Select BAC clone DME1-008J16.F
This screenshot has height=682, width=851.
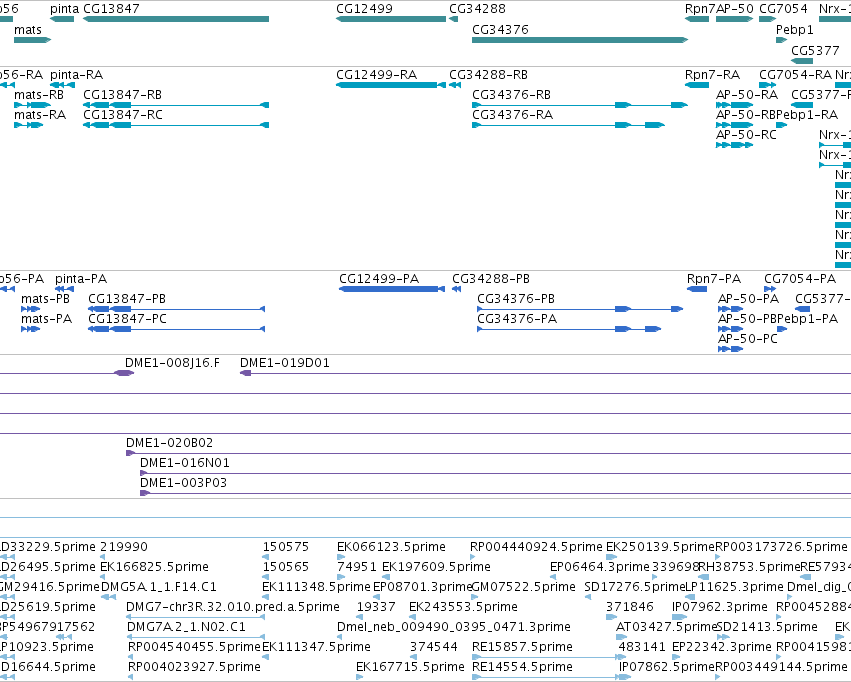pos(124,373)
